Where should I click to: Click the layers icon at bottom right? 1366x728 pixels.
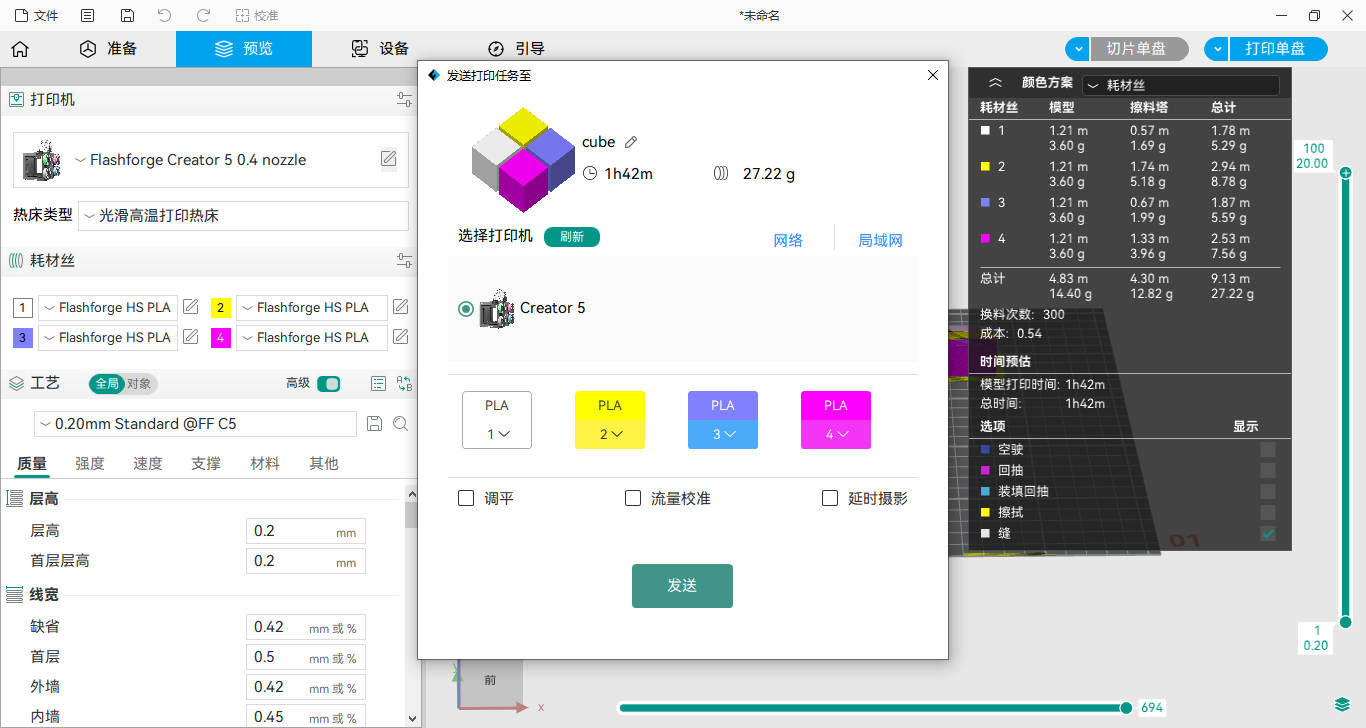coord(1342,705)
